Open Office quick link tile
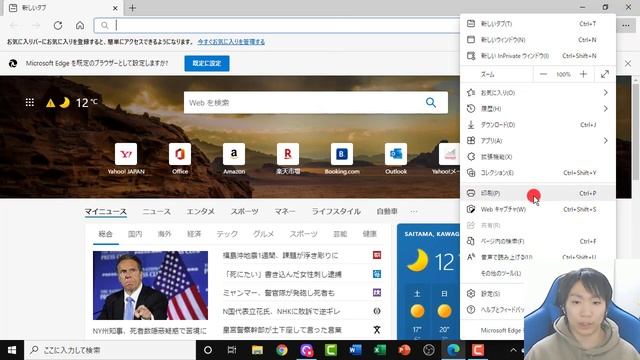The width and height of the screenshot is (640, 360). 180,159
